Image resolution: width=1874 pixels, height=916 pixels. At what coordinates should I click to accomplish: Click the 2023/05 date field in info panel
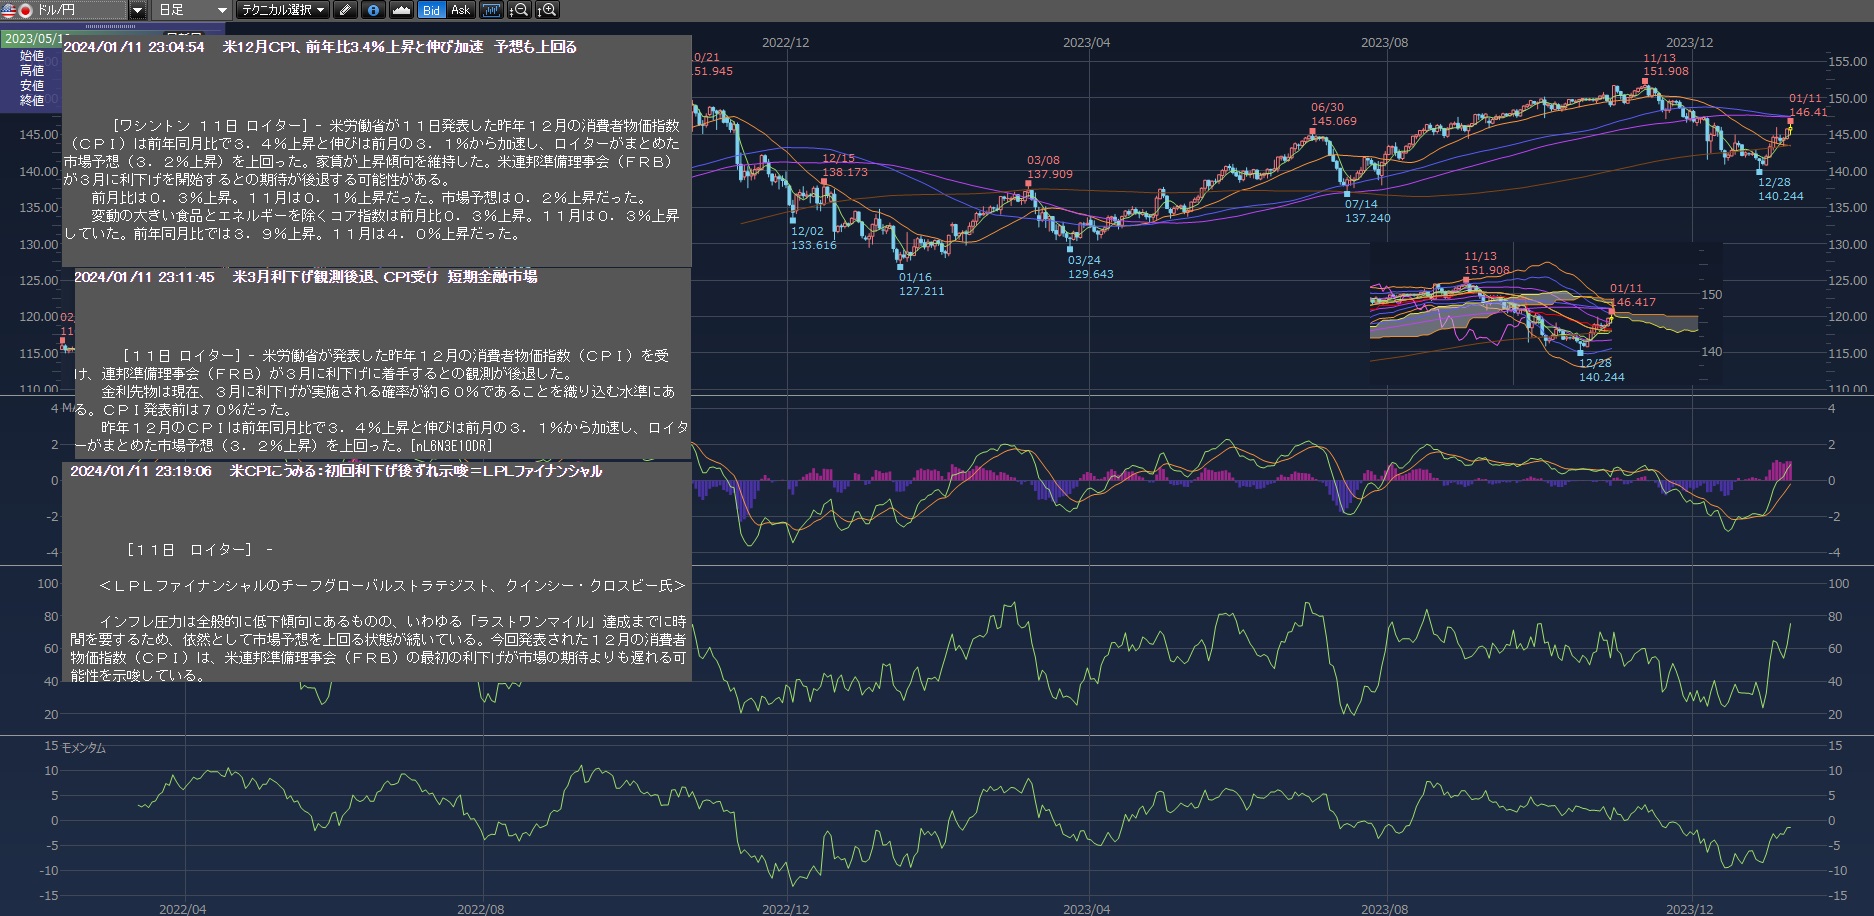(x=30, y=39)
